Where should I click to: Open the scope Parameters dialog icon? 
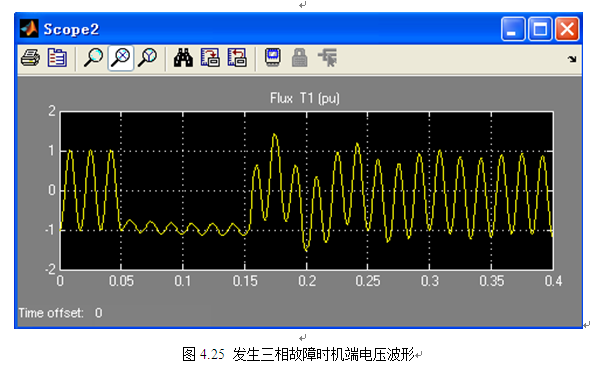pos(57,58)
